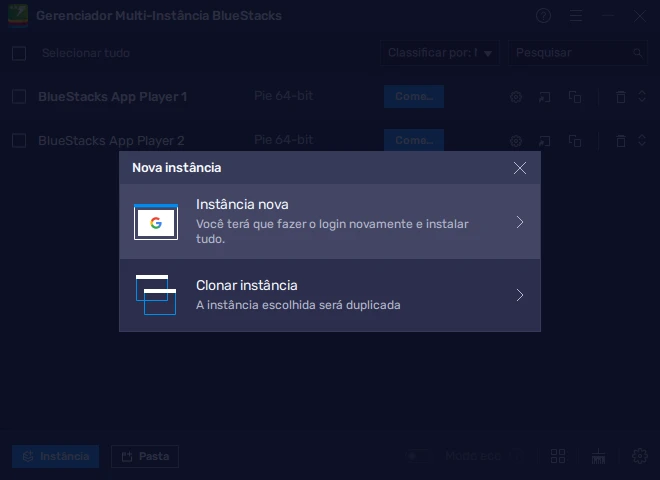Click the BlueStacks App Player 2 name
The width and height of the screenshot is (660, 480).
[x=111, y=141]
